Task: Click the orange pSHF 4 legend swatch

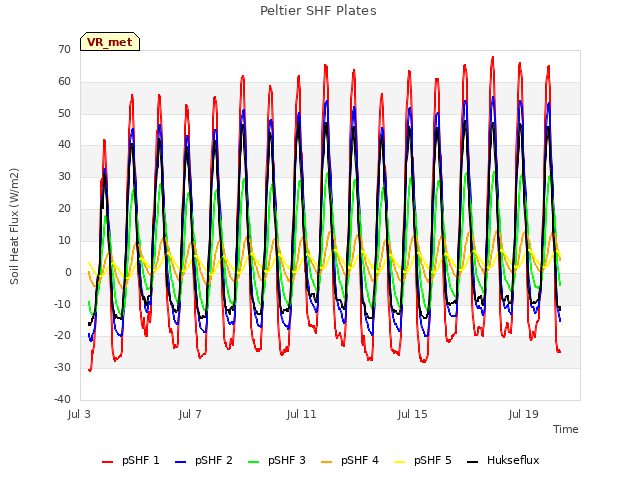Action: [327, 462]
